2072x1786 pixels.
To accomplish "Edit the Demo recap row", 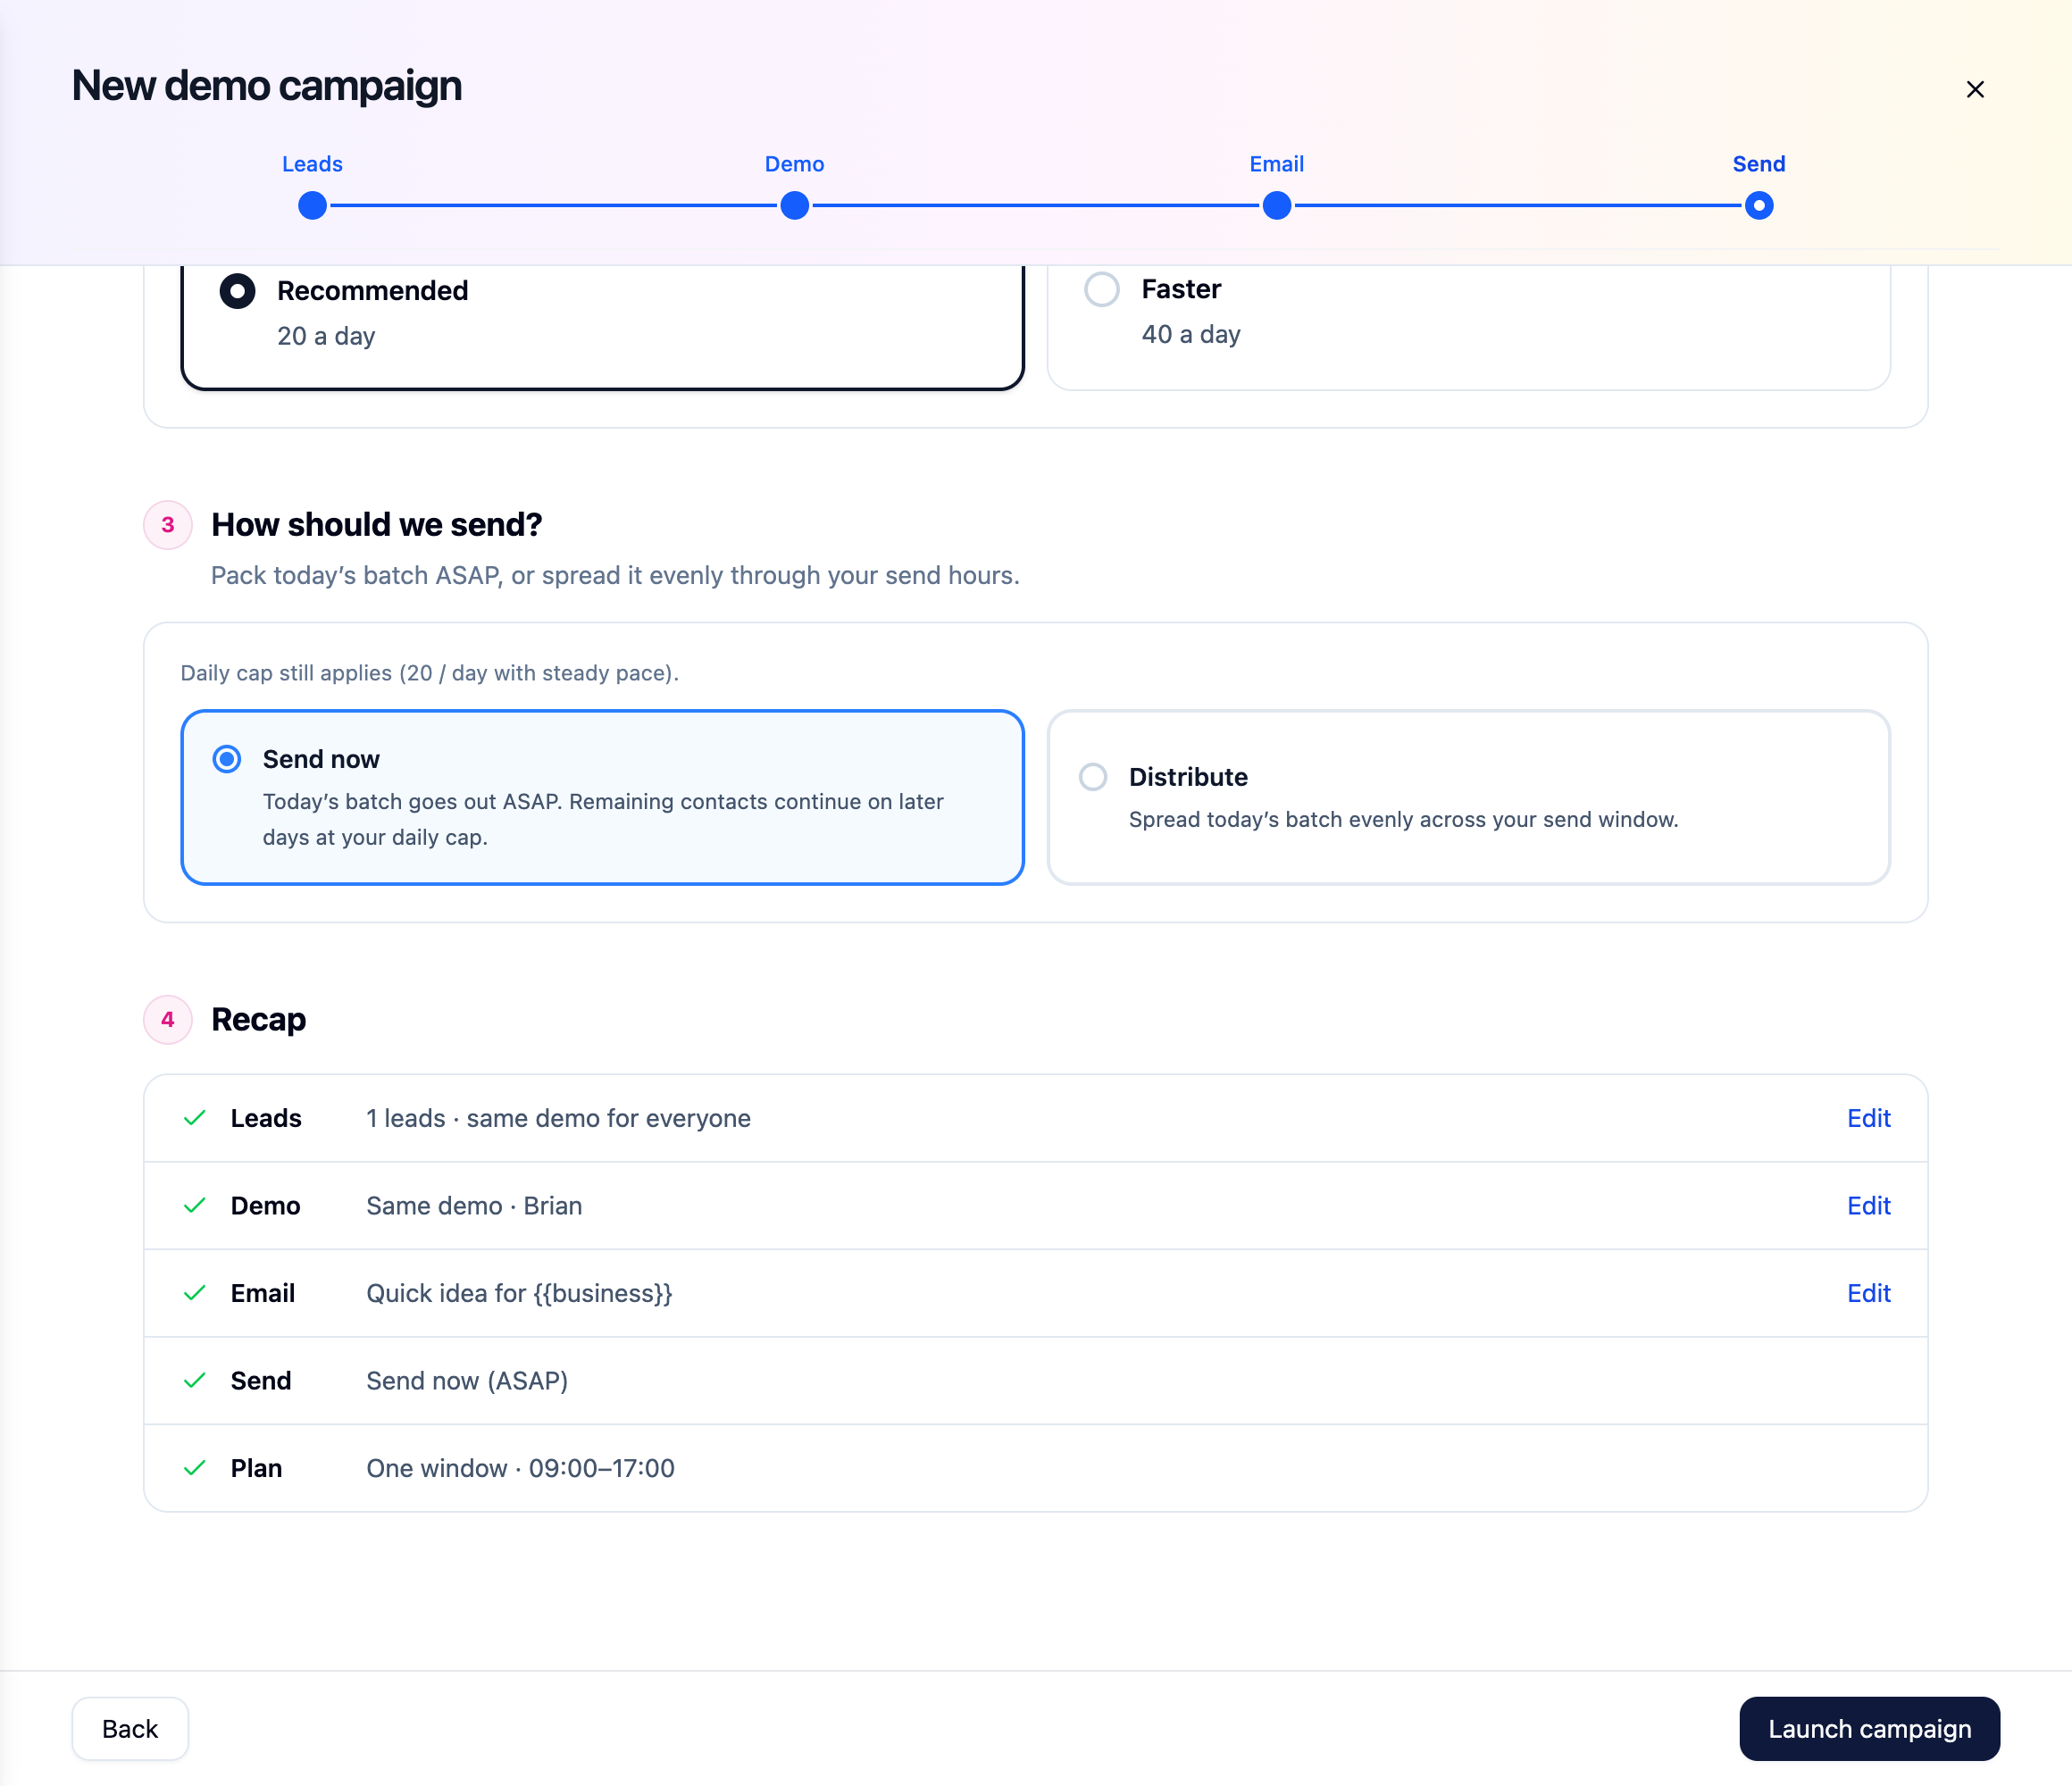I will click(1868, 1206).
